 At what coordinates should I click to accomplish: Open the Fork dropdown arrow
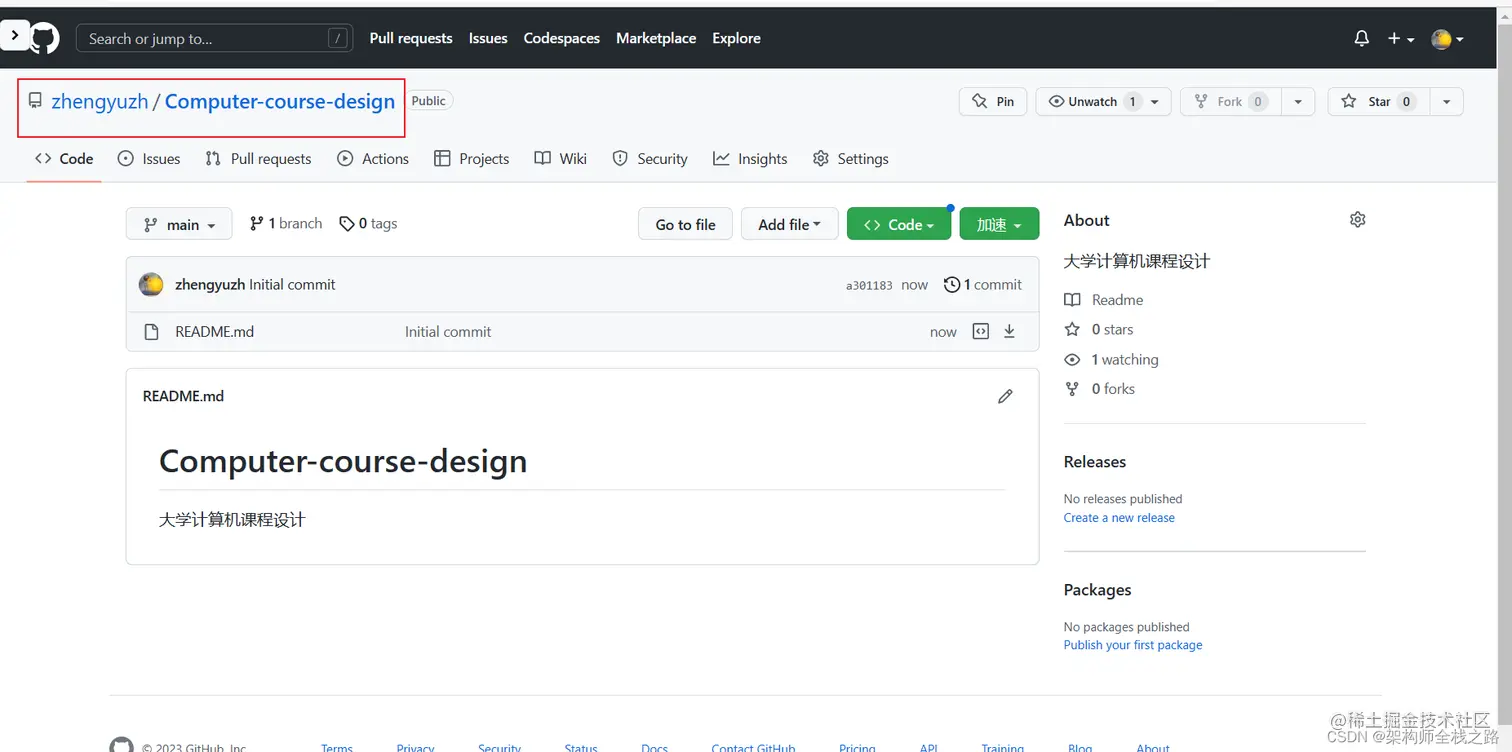tap(1298, 101)
